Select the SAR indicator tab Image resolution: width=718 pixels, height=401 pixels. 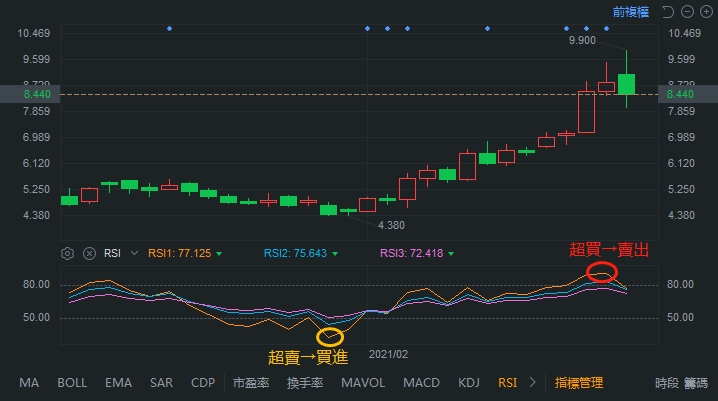click(161, 383)
